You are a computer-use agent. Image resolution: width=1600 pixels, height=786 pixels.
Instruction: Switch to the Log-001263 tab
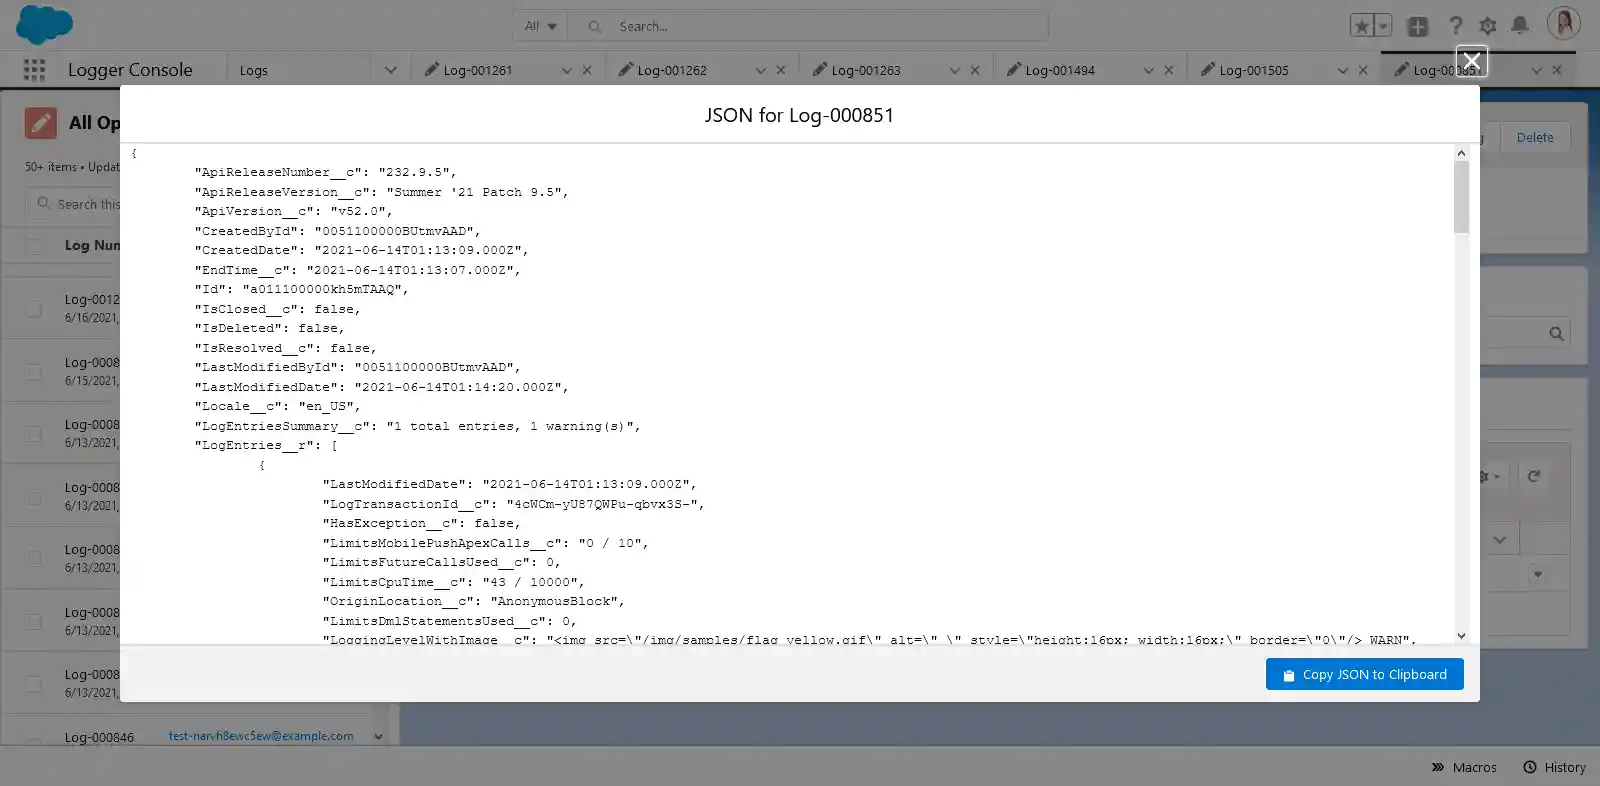865,70
